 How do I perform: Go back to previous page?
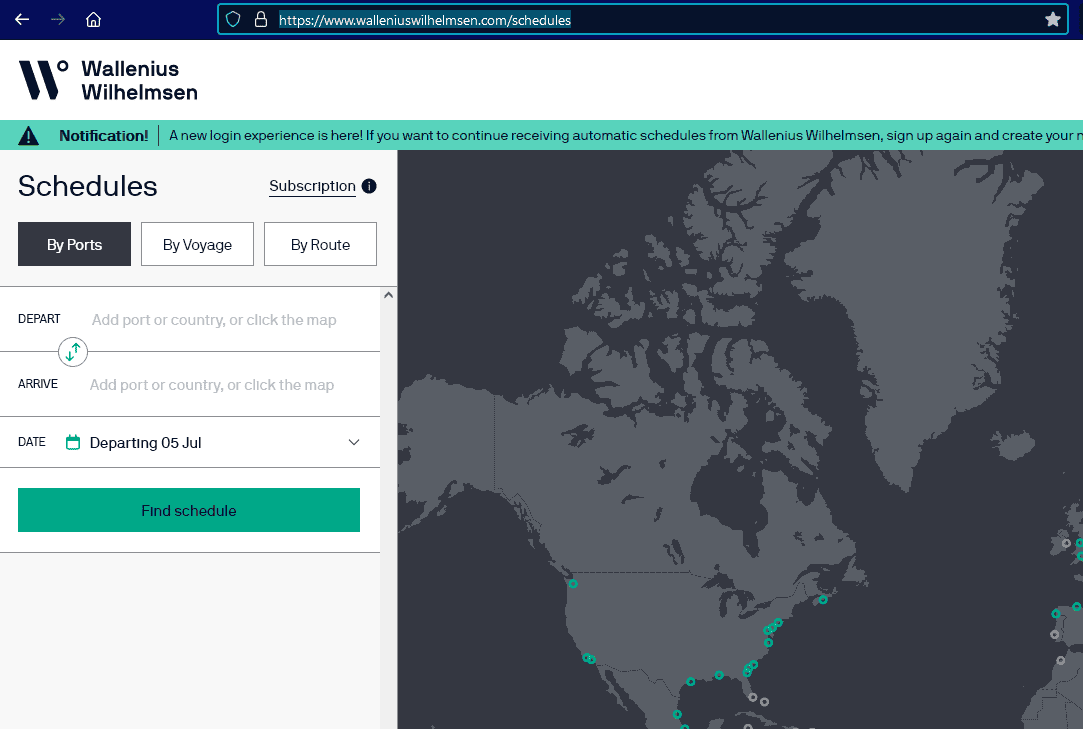[22, 19]
